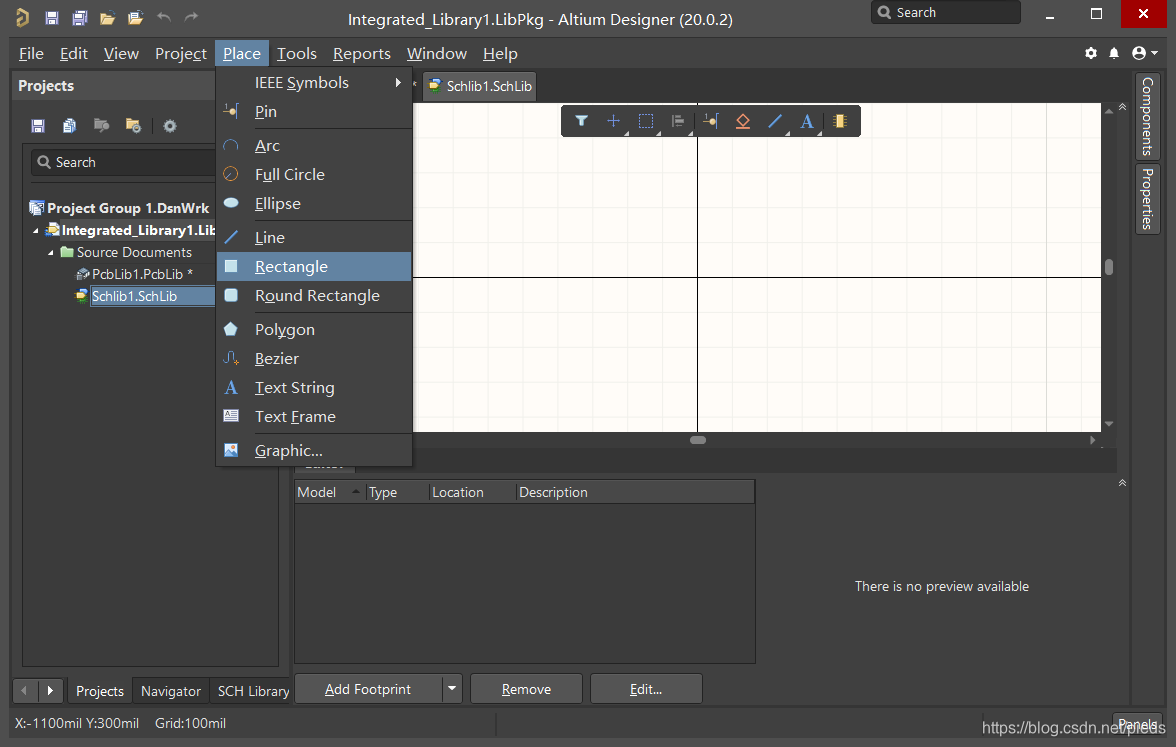Viewport: 1176px width, 747px height.
Task: Select the Place Pin tool in the floating toolbar
Action: point(710,121)
